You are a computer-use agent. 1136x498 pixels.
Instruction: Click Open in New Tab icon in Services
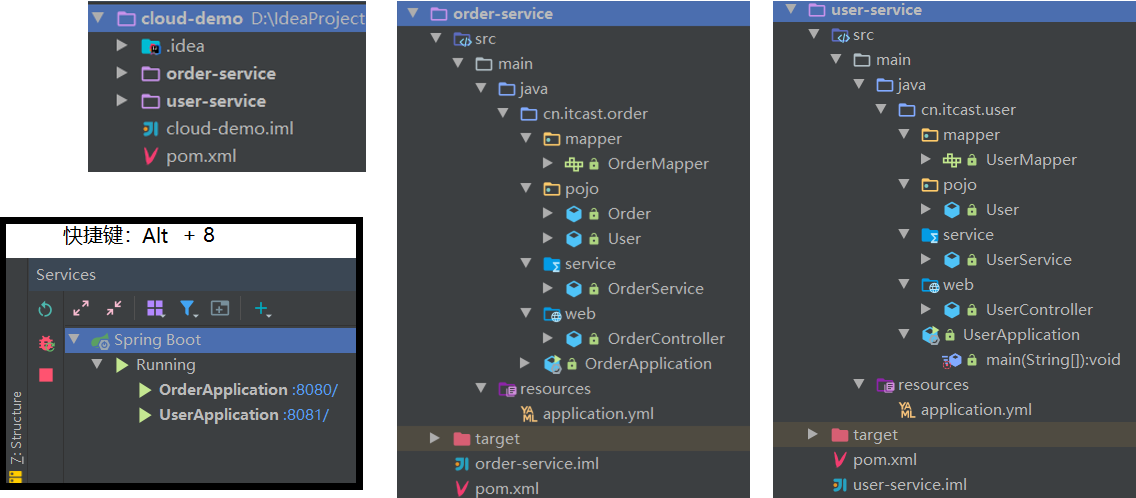(220, 309)
